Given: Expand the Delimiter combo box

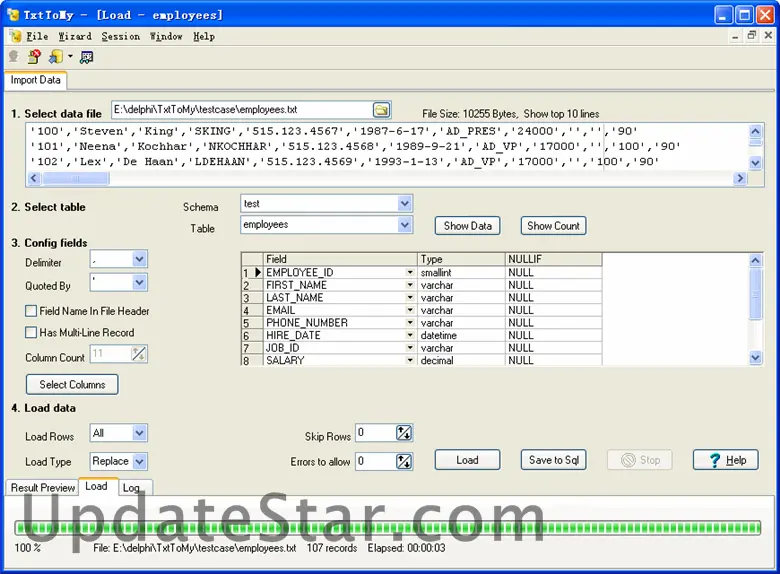Looking at the screenshot, I should (x=139, y=260).
